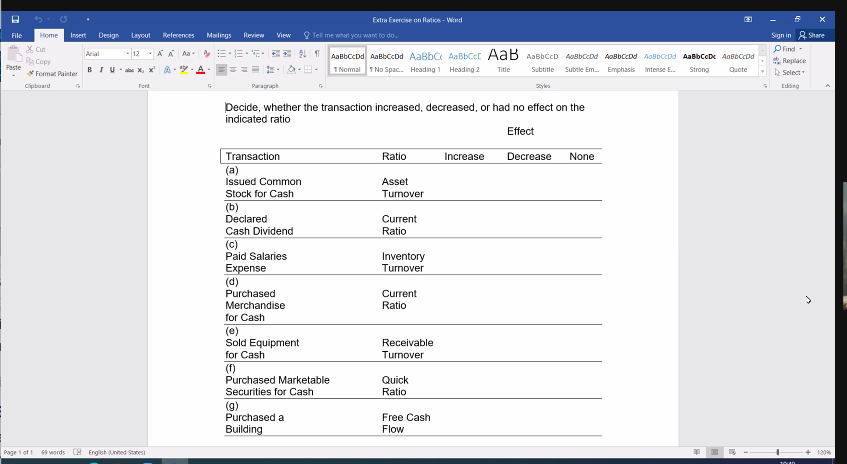Sort the selected text
Image resolution: width=847 pixels, height=464 pixels.
tap(302, 53)
